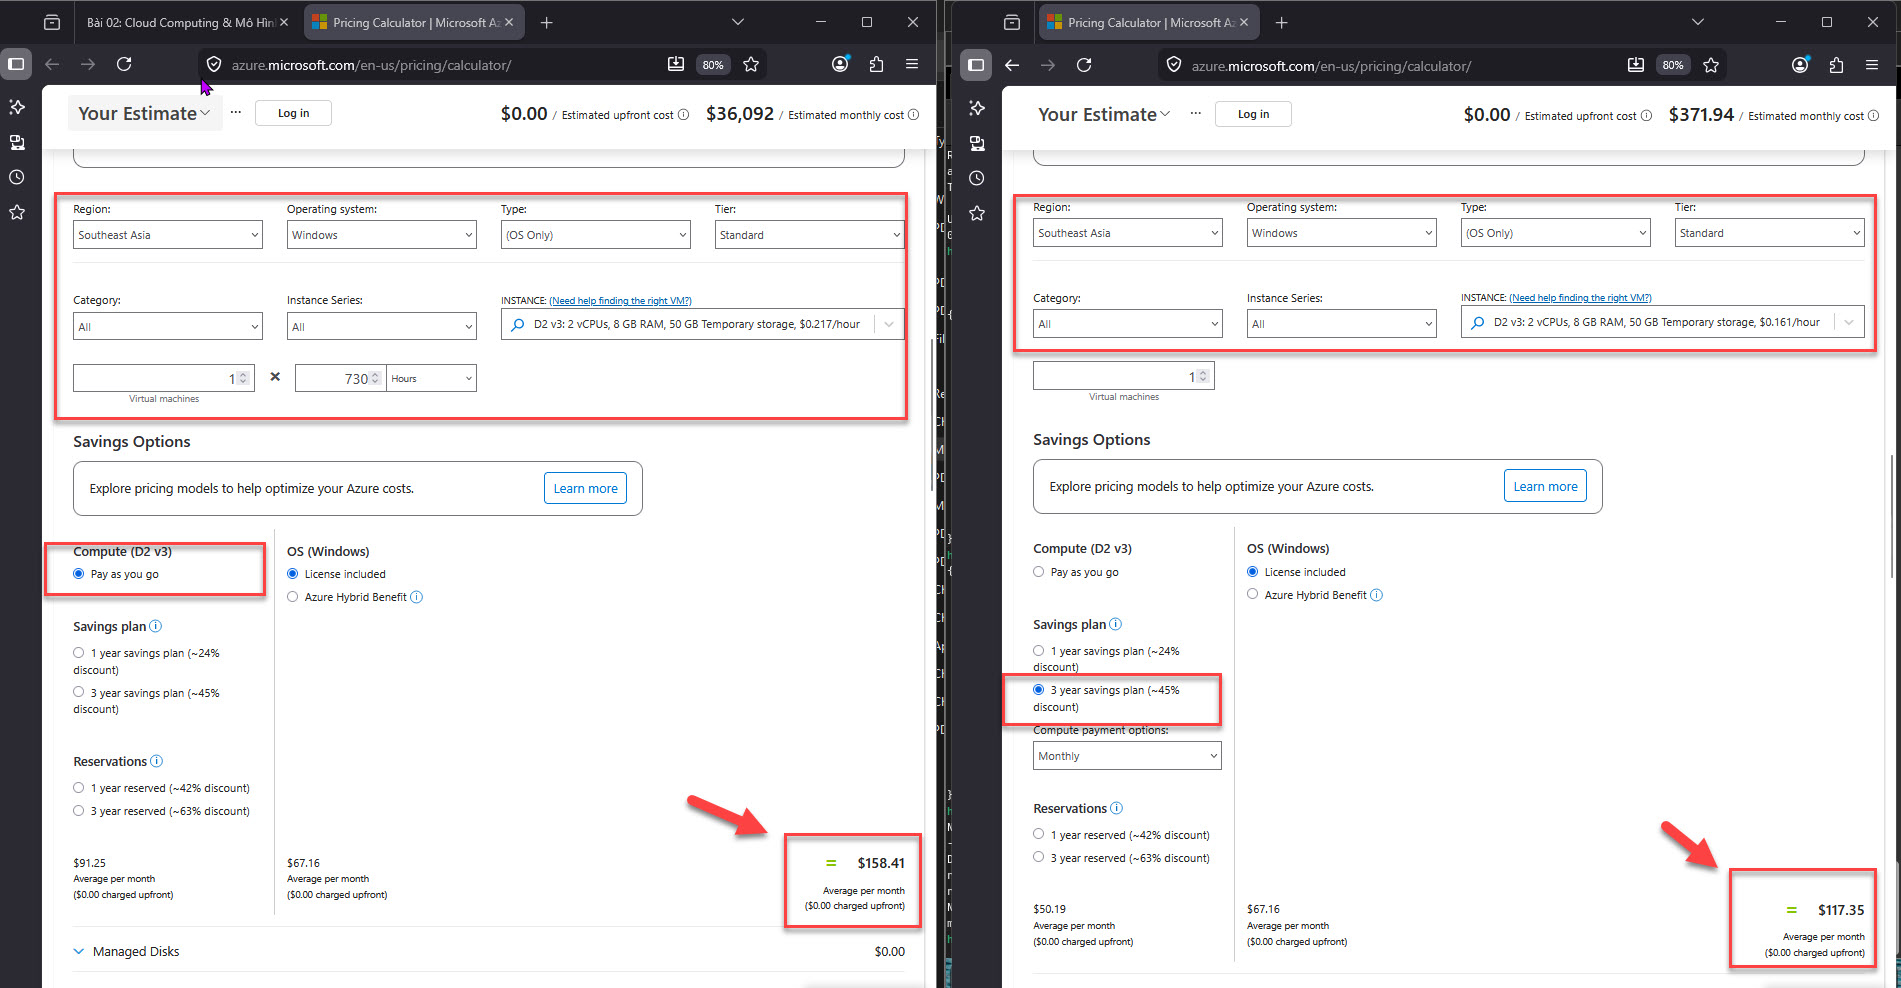Click info icon beside left estimated monthly cost
Viewport: 1901px width, 988px height.
913,115
